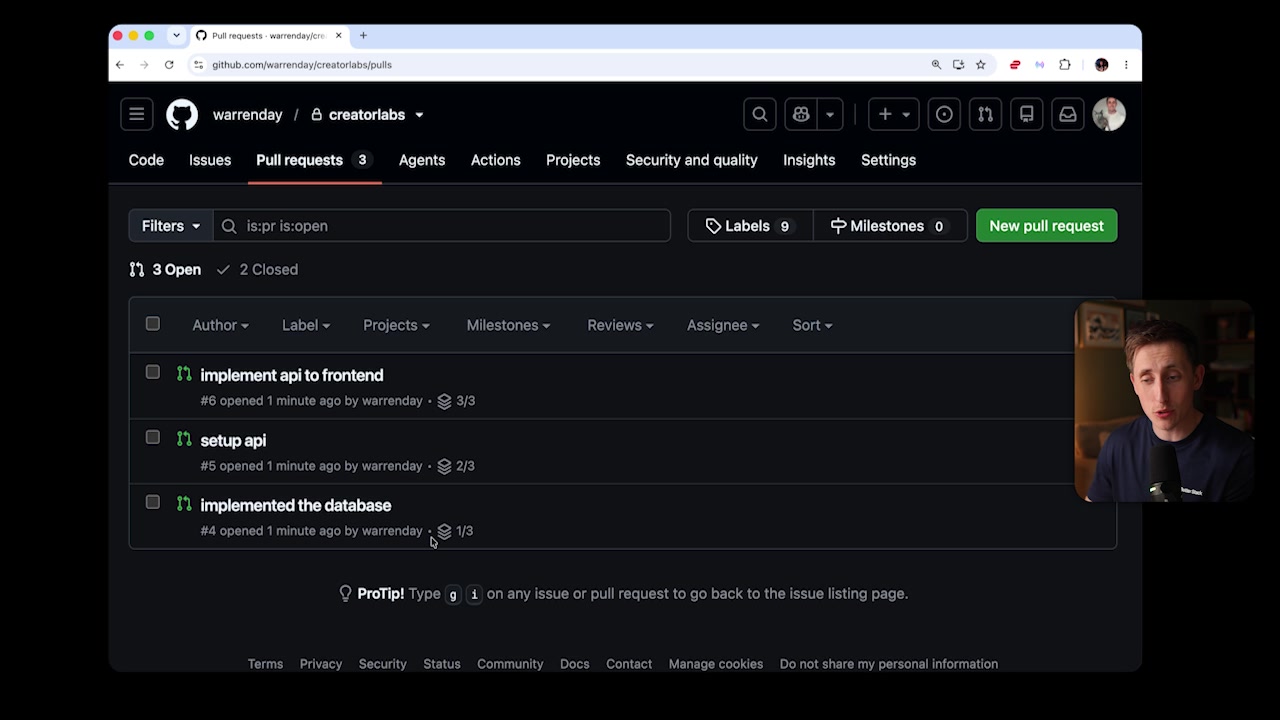Screen dimensions: 1280x720
Task: Expand the Reviews filter dropdown
Action: [620, 325]
